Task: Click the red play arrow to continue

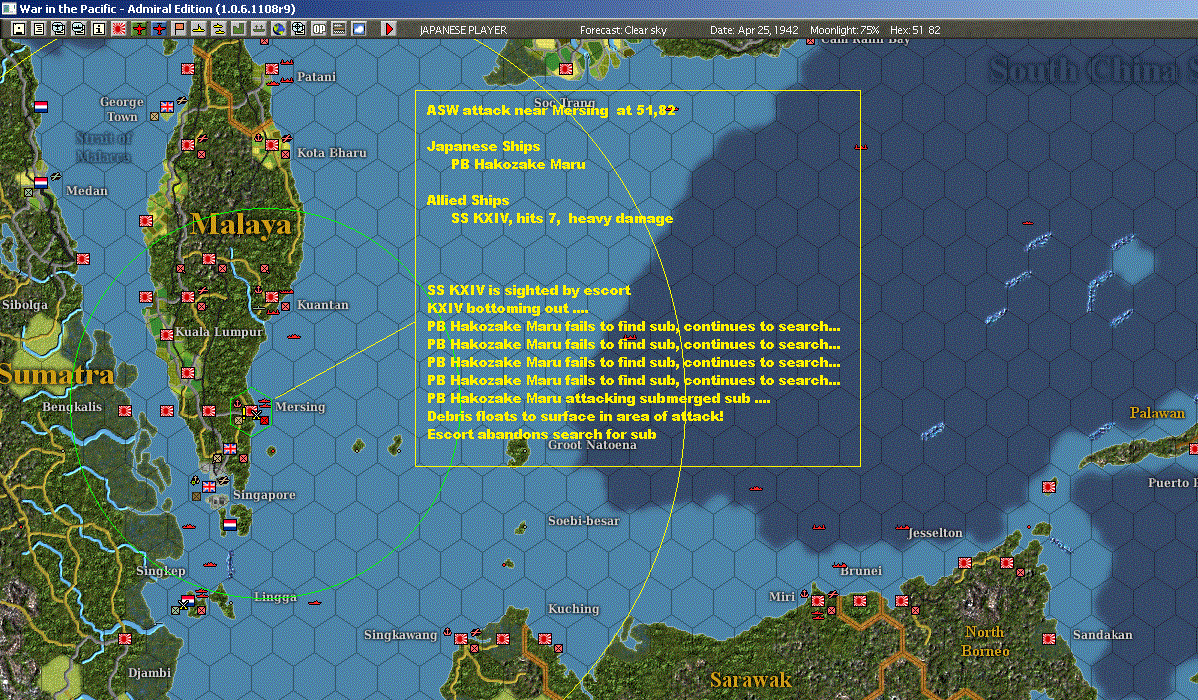Action: click(389, 29)
